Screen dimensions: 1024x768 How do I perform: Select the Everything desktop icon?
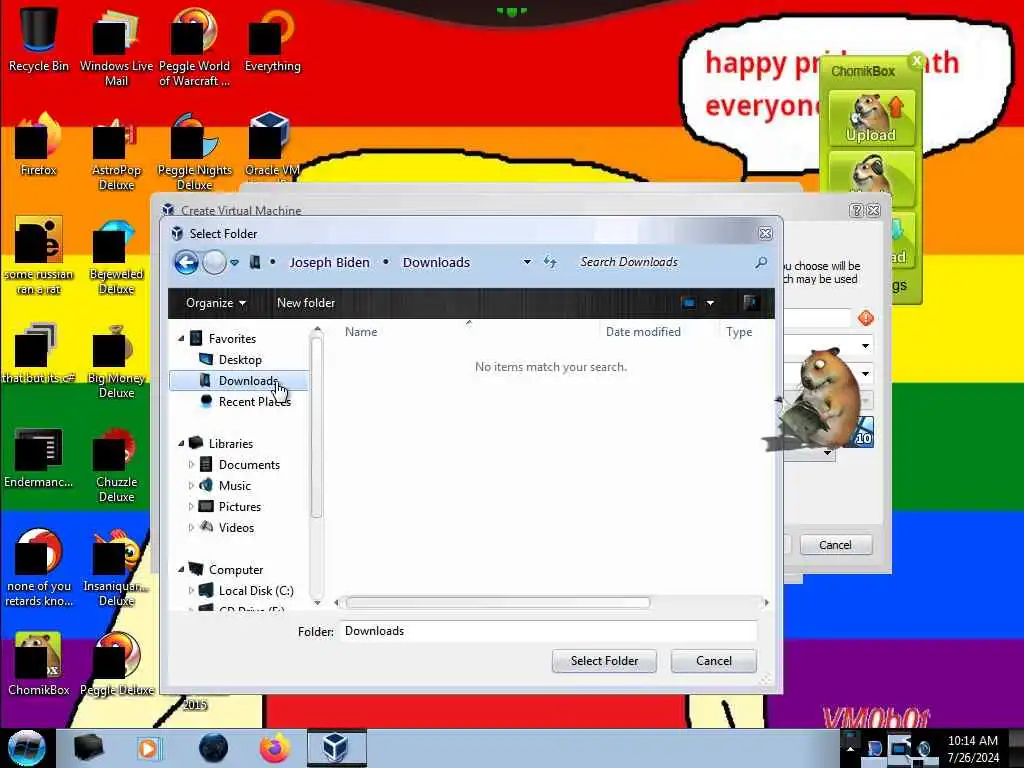[272, 40]
